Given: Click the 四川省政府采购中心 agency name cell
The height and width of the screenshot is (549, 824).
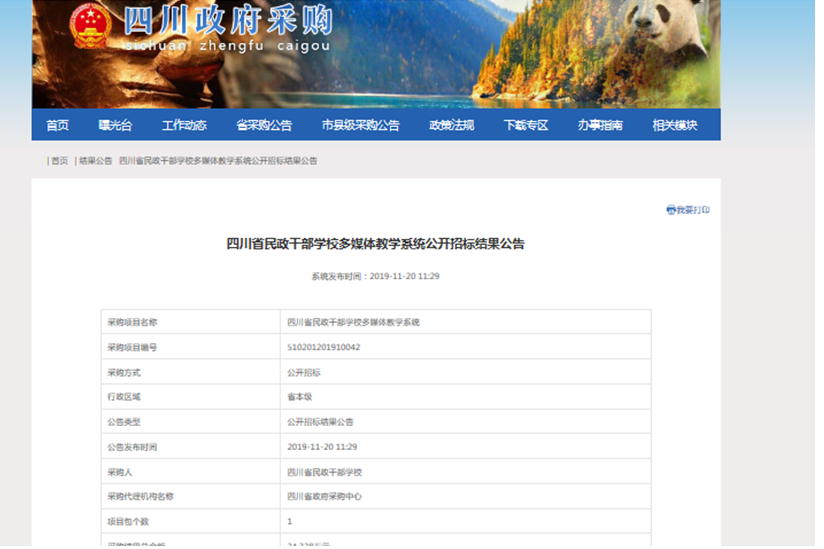Looking at the screenshot, I should point(325,496).
